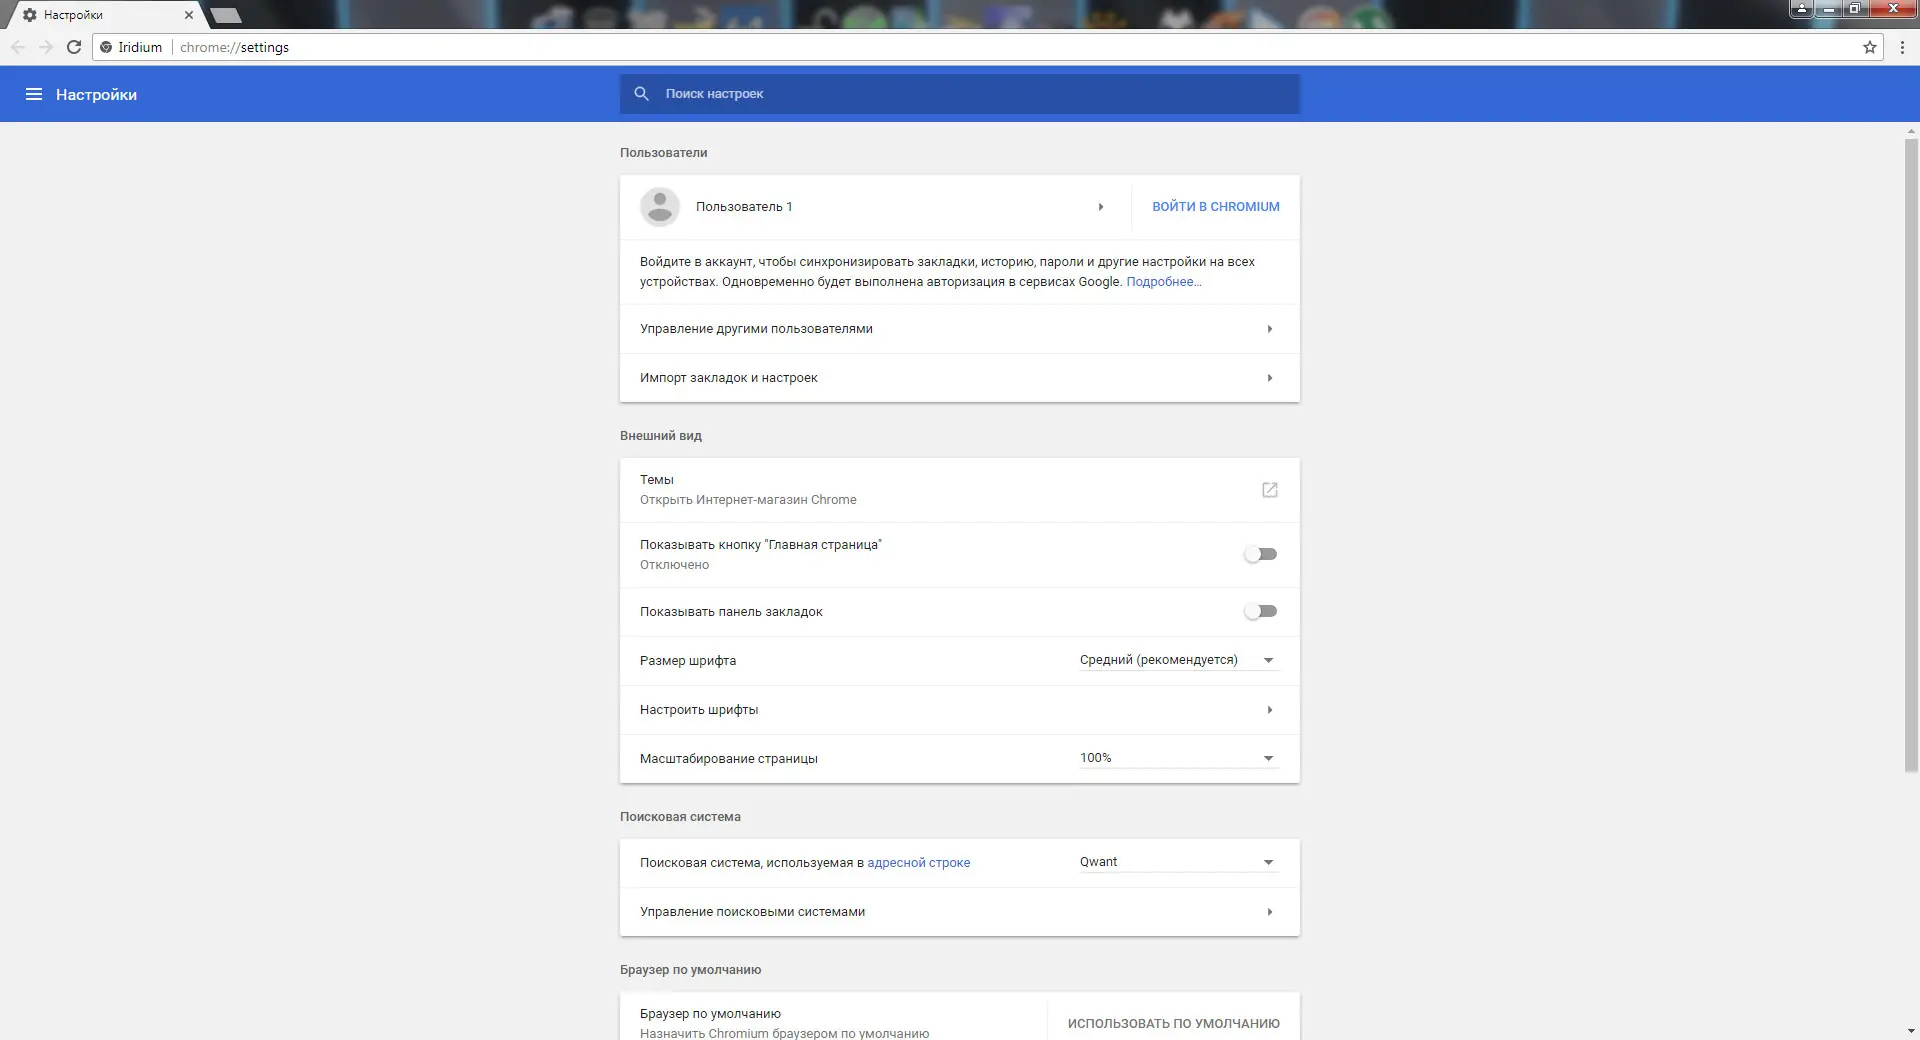This screenshot has width=1920, height=1040.
Task: Click the адресной строке link
Action: pyautogui.click(x=918, y=863)
